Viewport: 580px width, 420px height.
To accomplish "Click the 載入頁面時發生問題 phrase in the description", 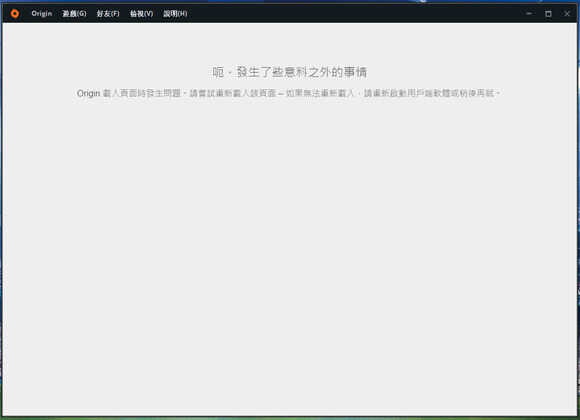I will 142,93.
